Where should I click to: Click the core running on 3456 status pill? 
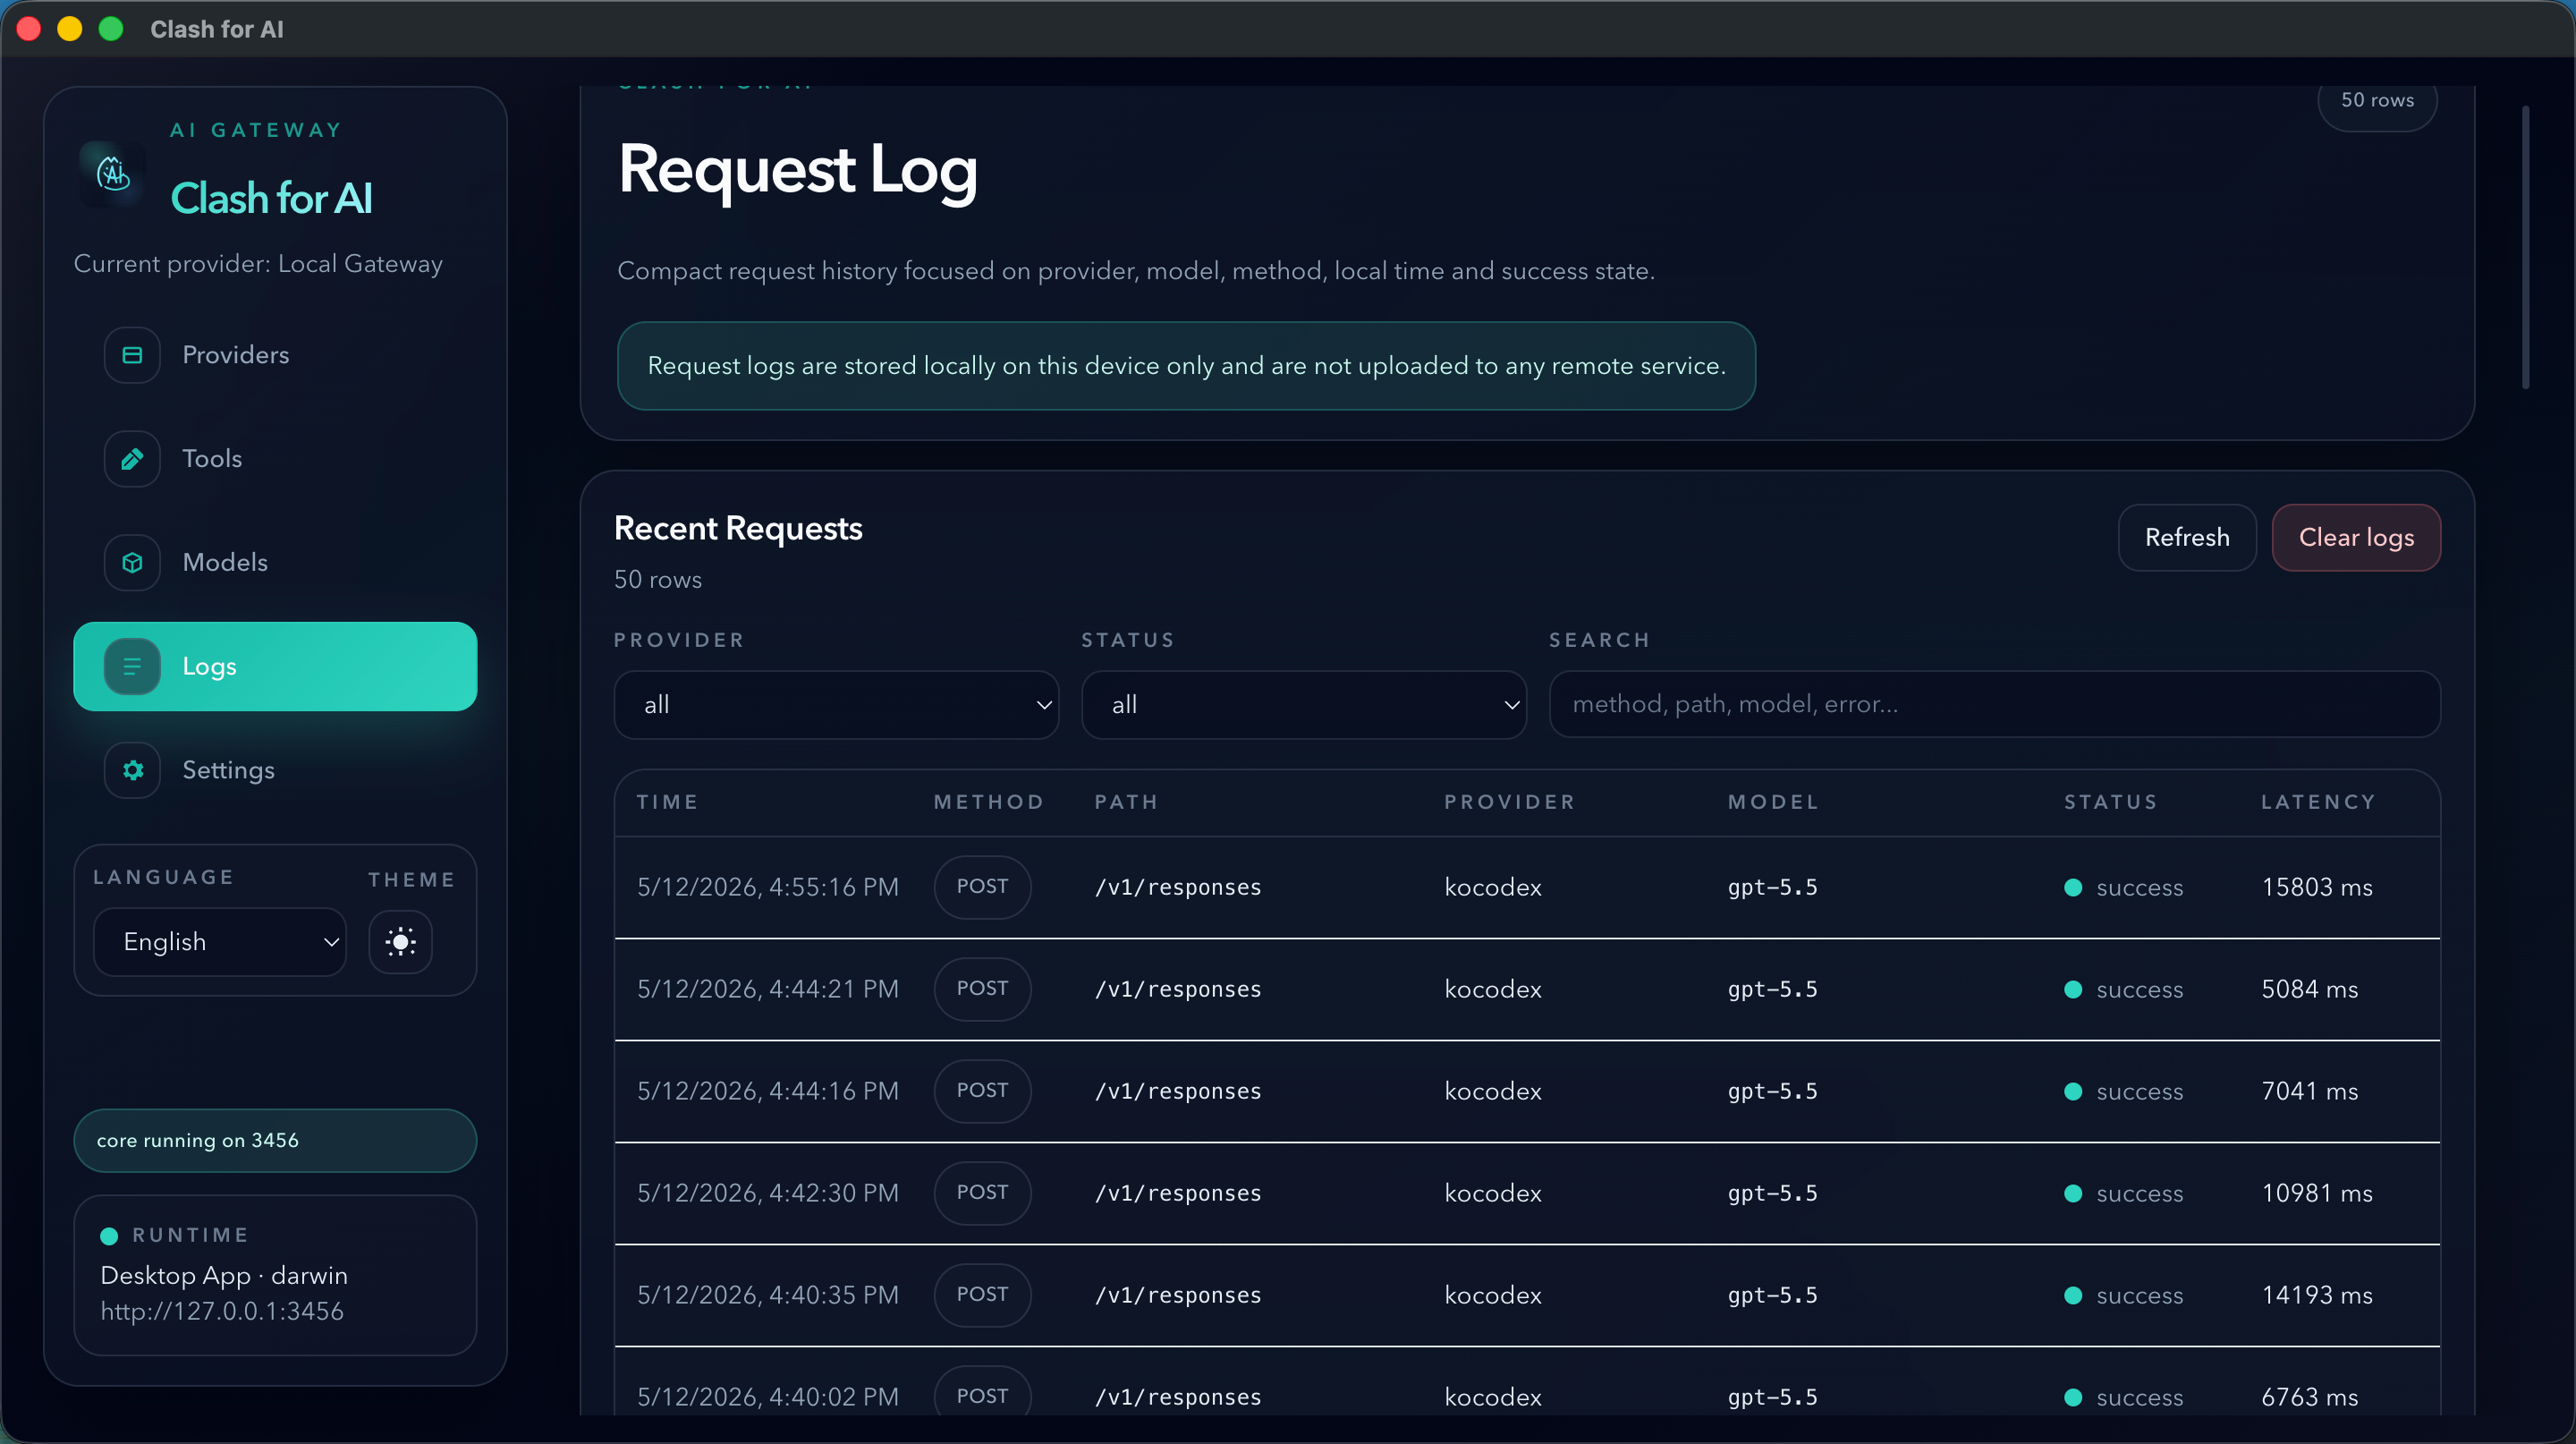click(275, 1141)
